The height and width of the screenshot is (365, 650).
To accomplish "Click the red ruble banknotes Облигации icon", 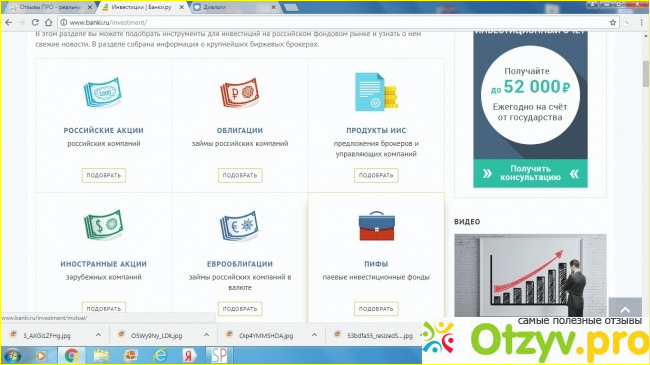I will coord(240,93).
